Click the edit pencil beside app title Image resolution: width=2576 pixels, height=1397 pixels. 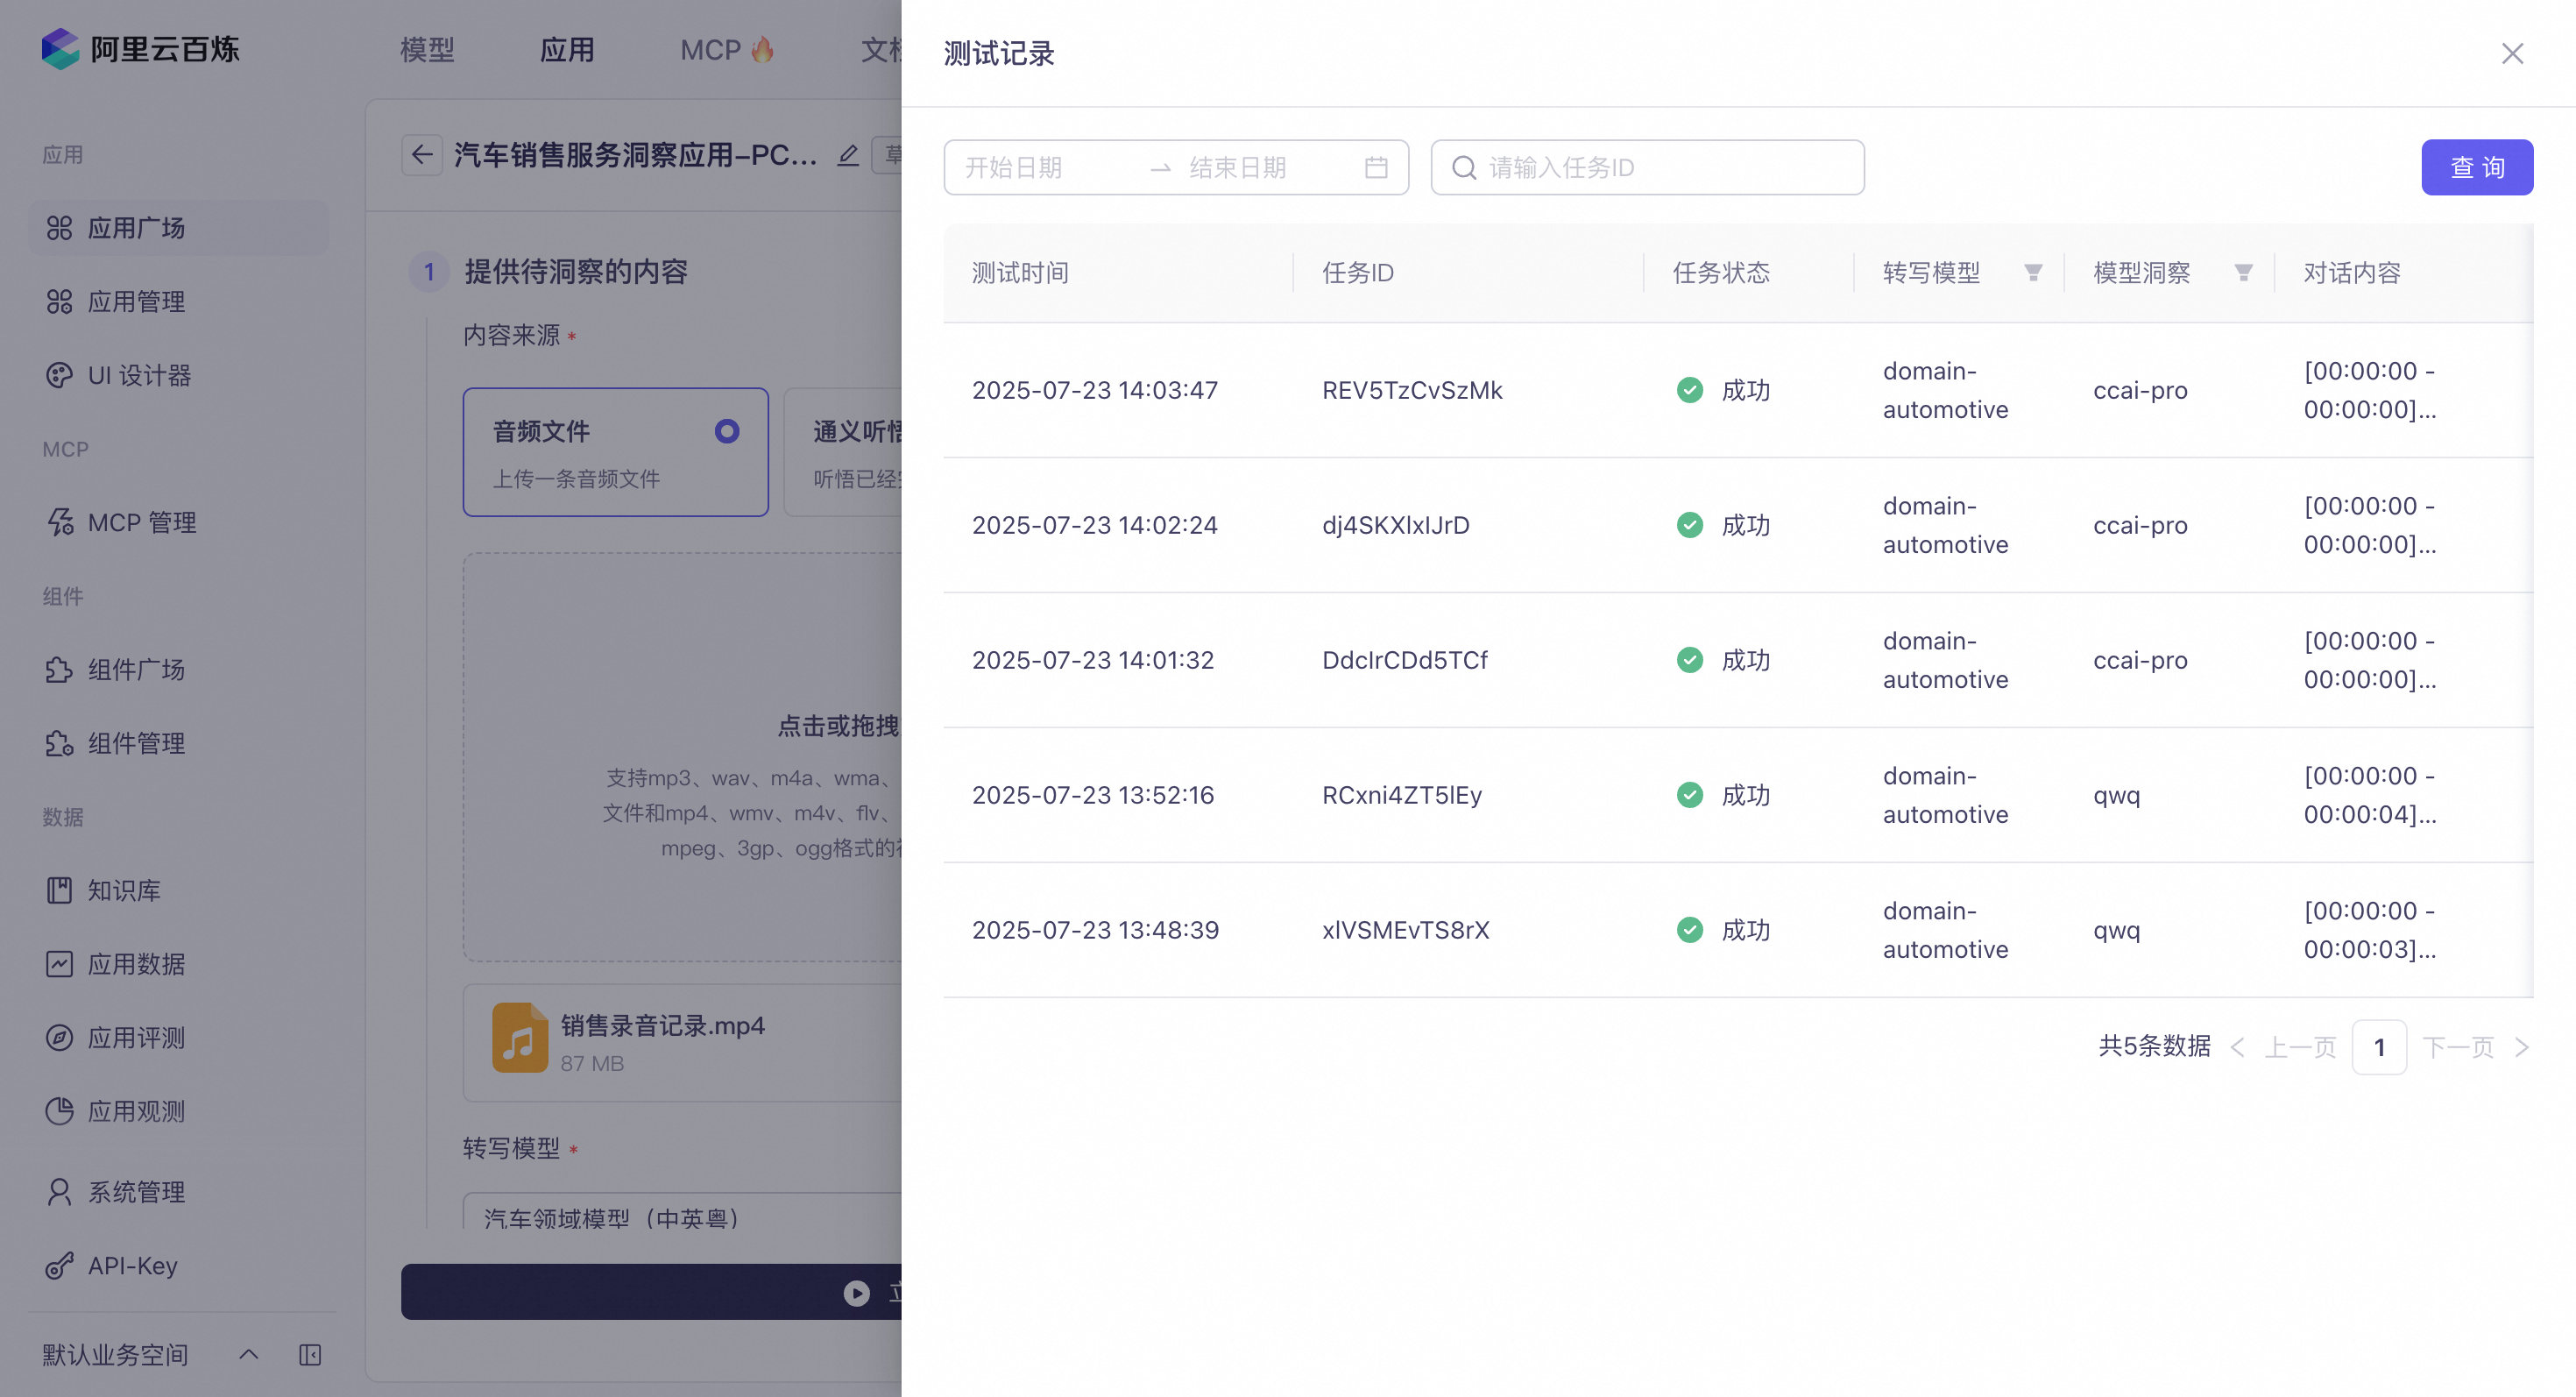pyautogui.click(x=847, y=155)
